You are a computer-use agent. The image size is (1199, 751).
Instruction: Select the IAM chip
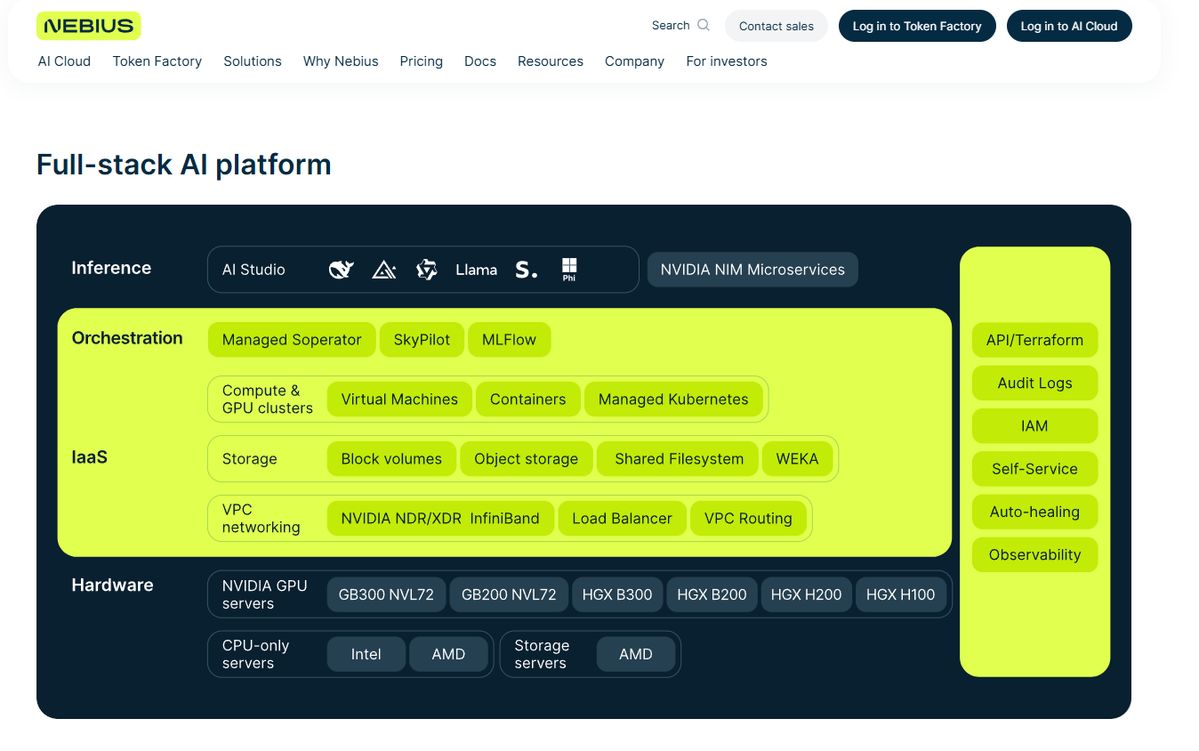click(x=1035, y=426)
